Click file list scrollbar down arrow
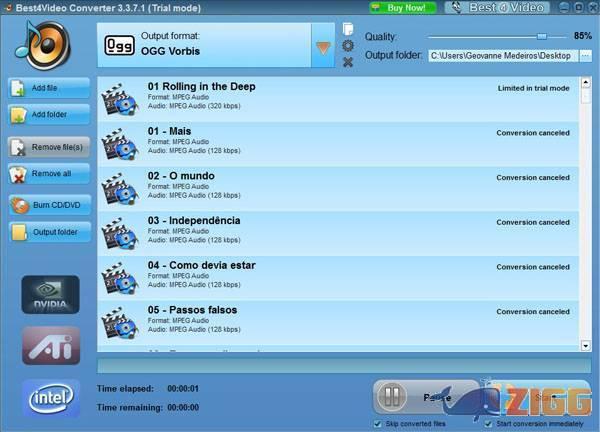Viewport: 600px width, 432px height. tap(585, 346)
